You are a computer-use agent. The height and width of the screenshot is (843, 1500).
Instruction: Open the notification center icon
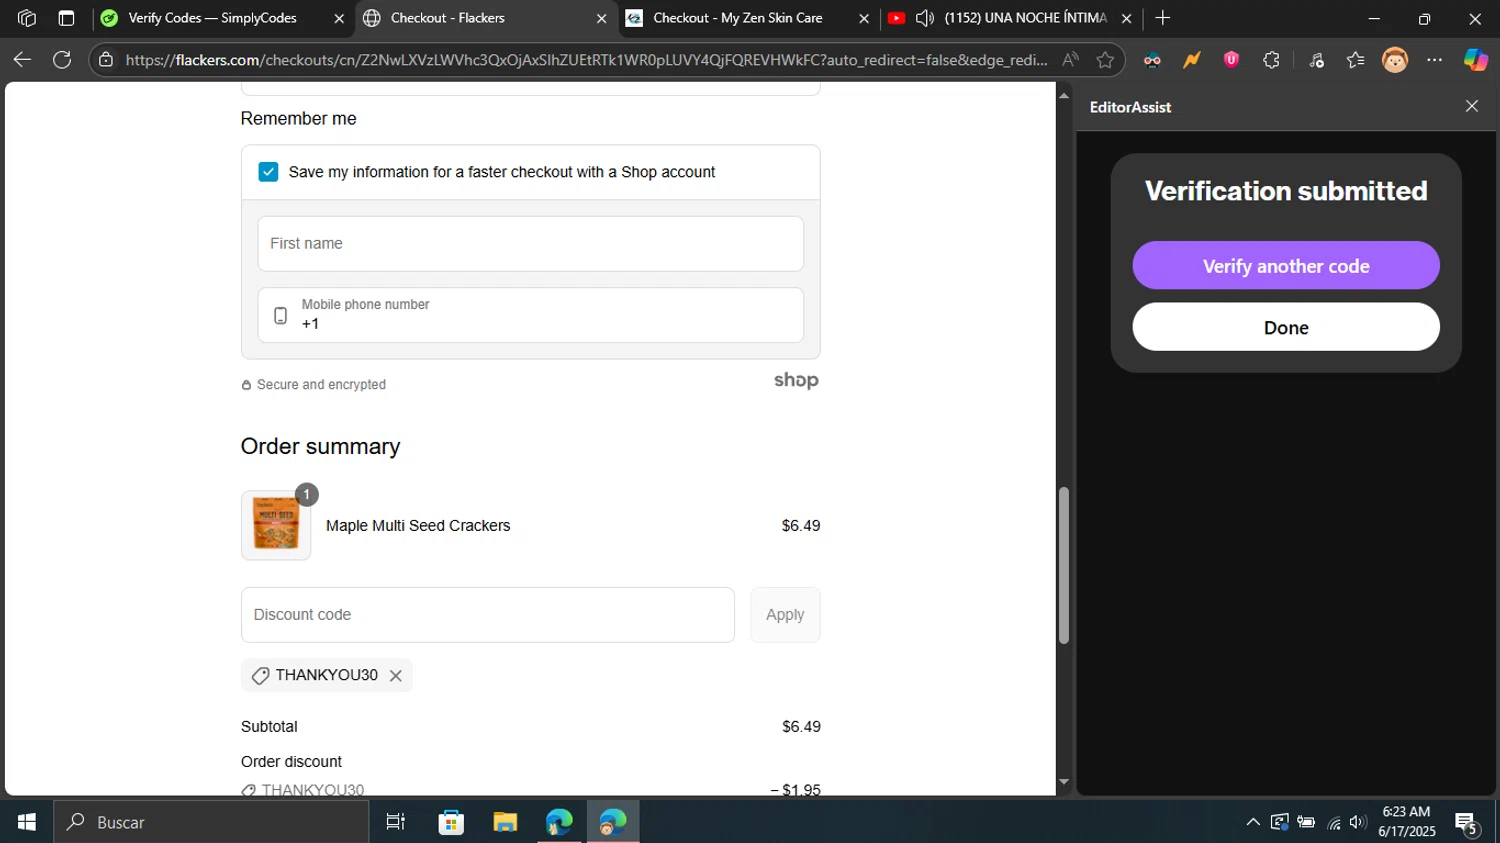point(1467,822)
